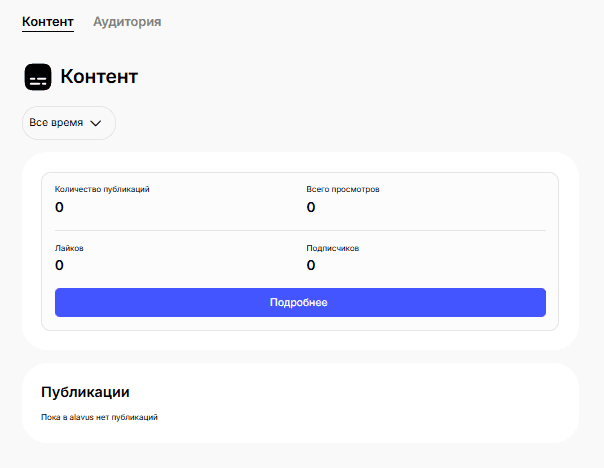604x468 pixels.
Task: Click the large Контент page heading
Action: tap(99, 77)
